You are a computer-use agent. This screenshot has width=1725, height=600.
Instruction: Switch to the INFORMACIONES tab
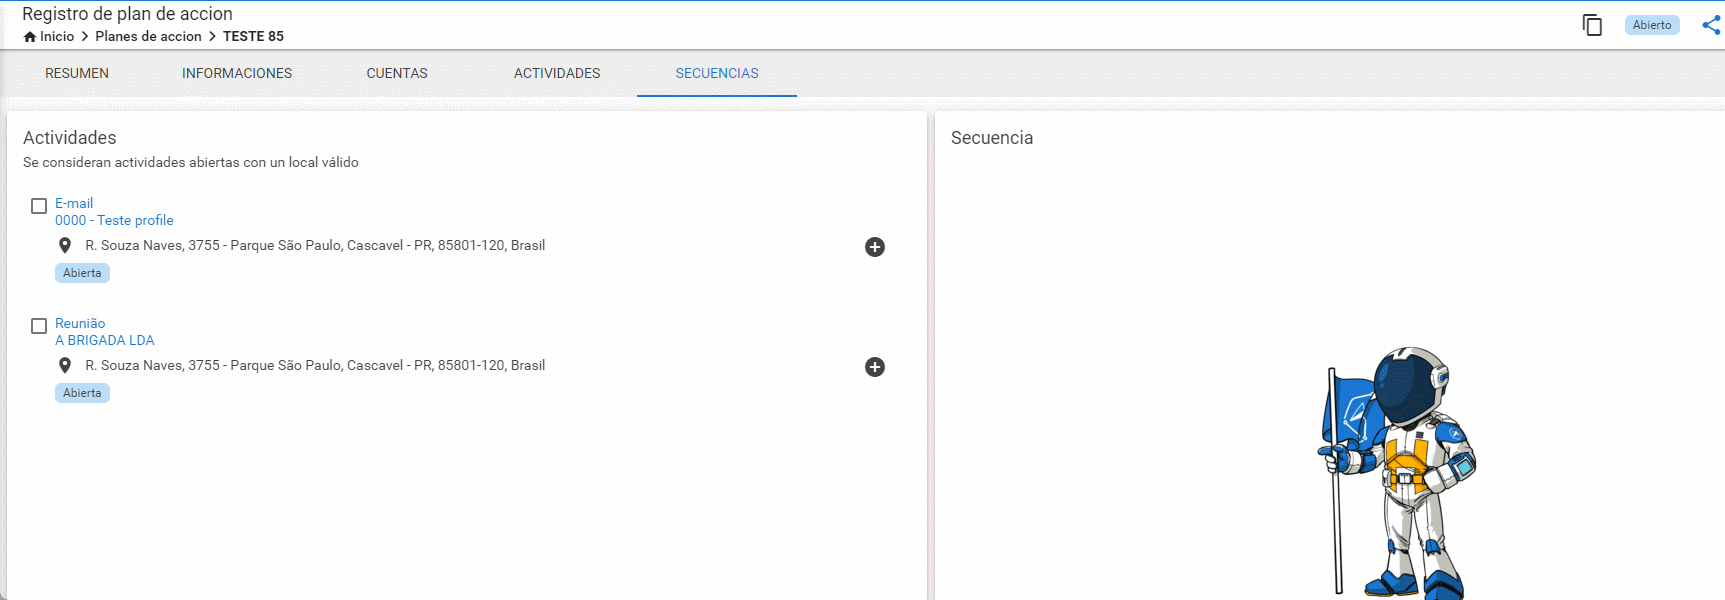pyautogui.click(x=237, y=73)
